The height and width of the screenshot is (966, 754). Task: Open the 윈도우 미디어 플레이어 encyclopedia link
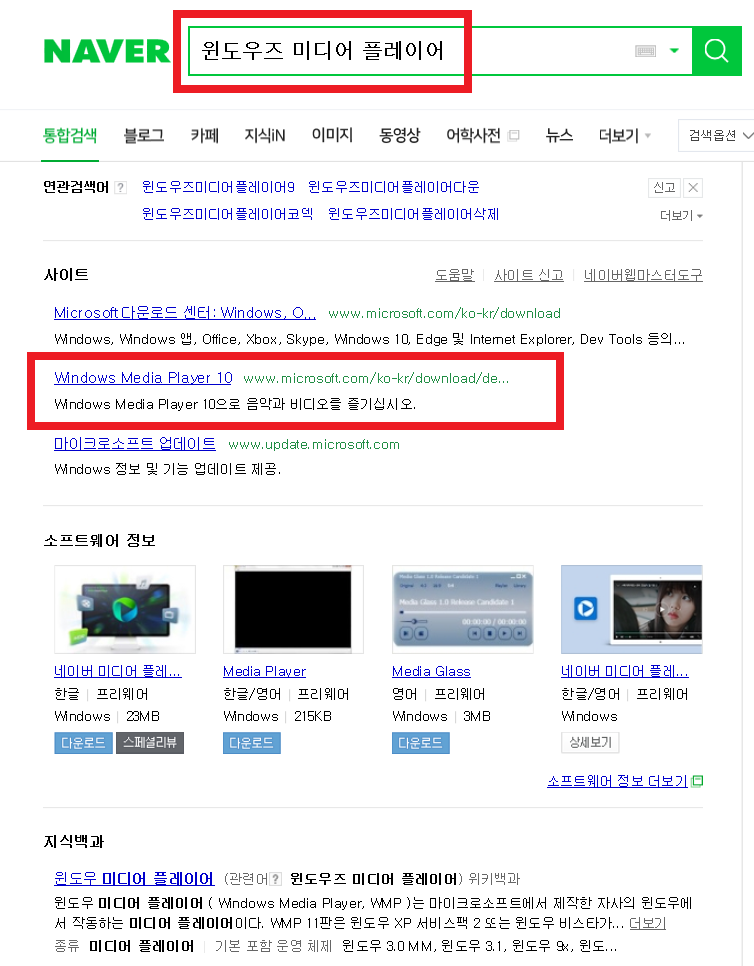tap(134, 879)
